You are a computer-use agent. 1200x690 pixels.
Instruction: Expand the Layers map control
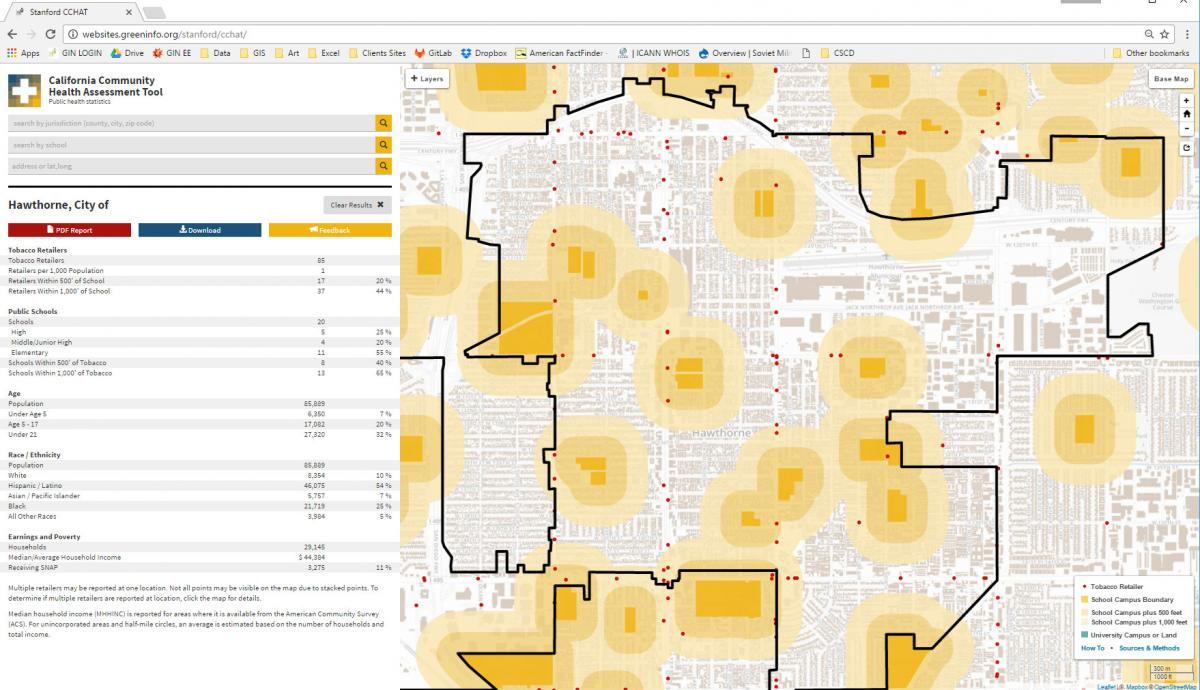427,78
